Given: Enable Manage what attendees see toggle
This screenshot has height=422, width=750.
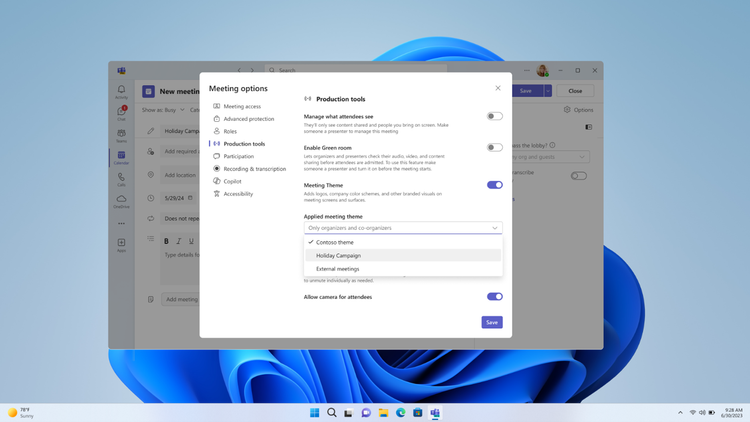Looking at the screenshot, I should [x=495, y=116].
